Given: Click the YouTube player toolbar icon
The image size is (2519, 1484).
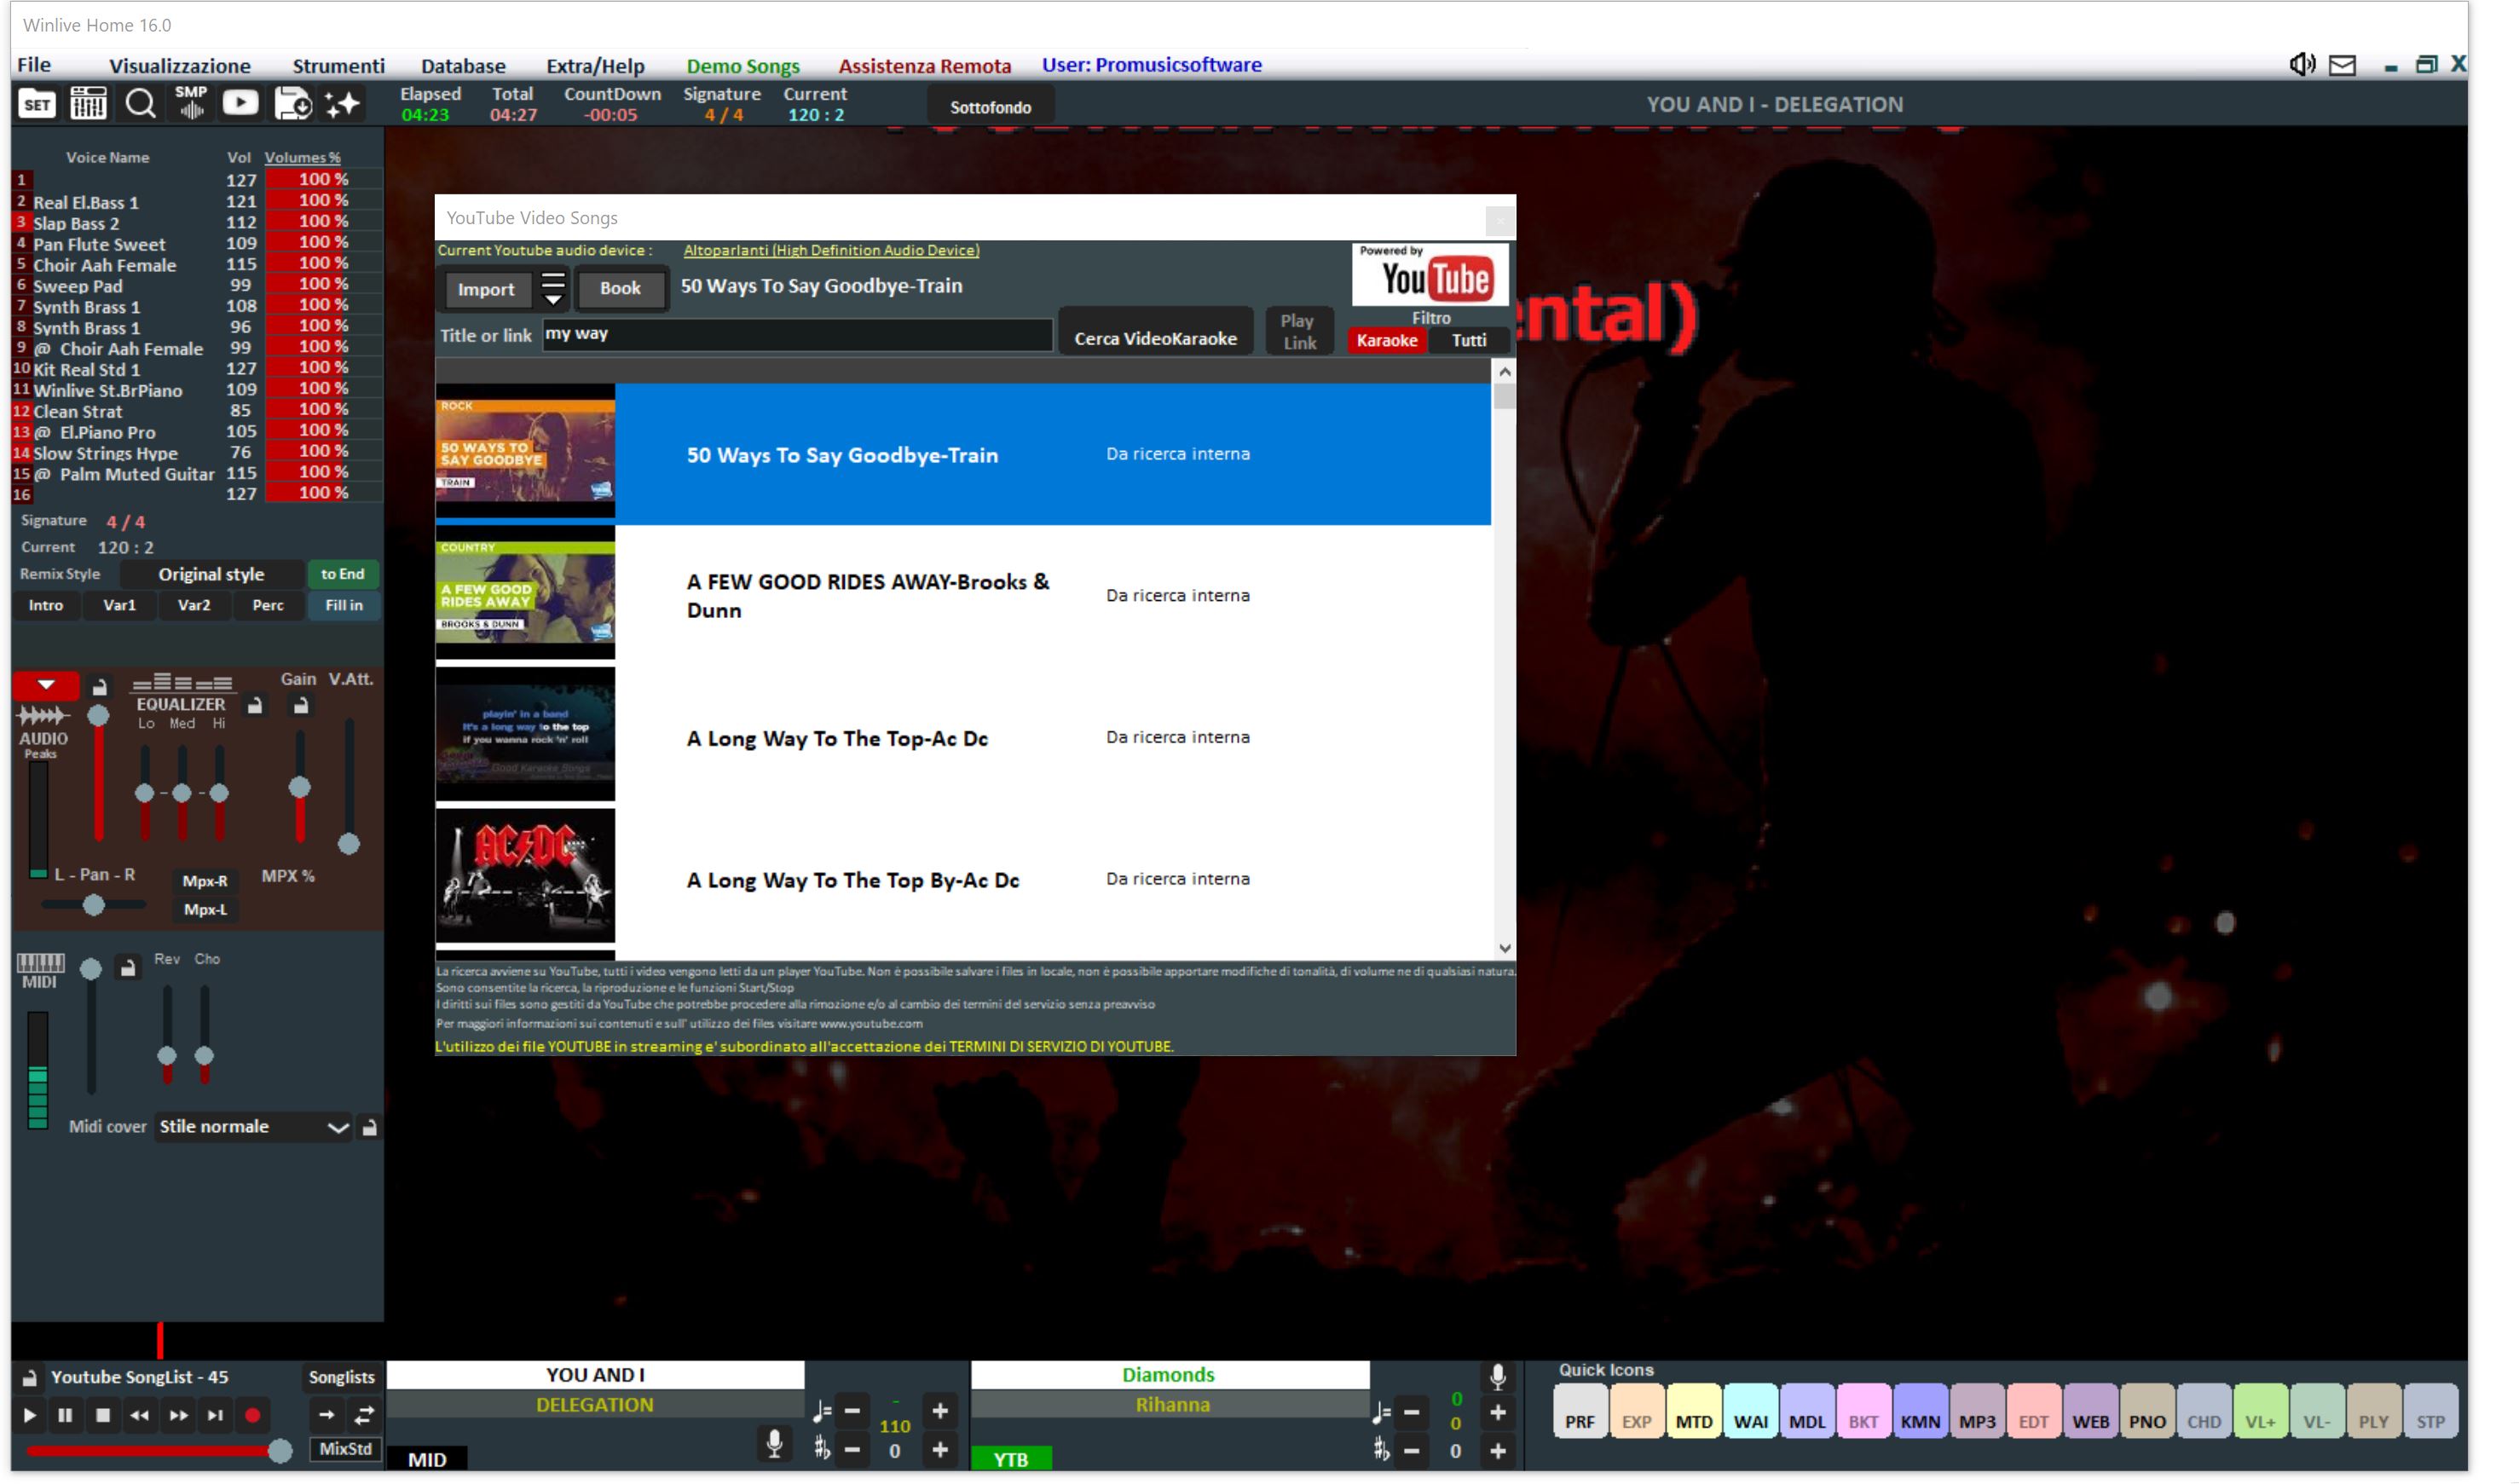Looking at the screenshot, I should [x=240, y=104].
